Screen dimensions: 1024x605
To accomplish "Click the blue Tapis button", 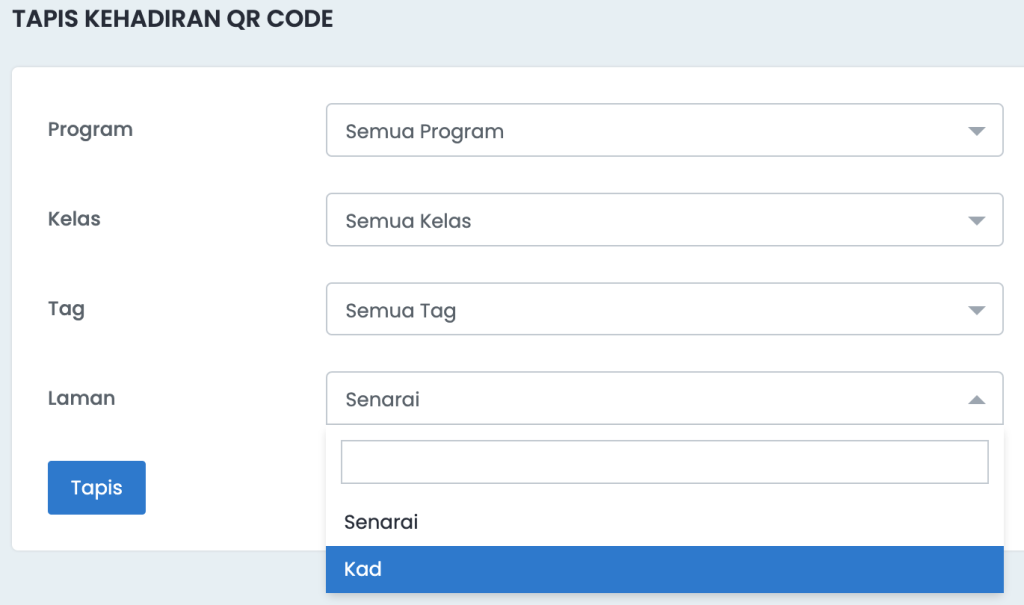I will coord(97,487).
